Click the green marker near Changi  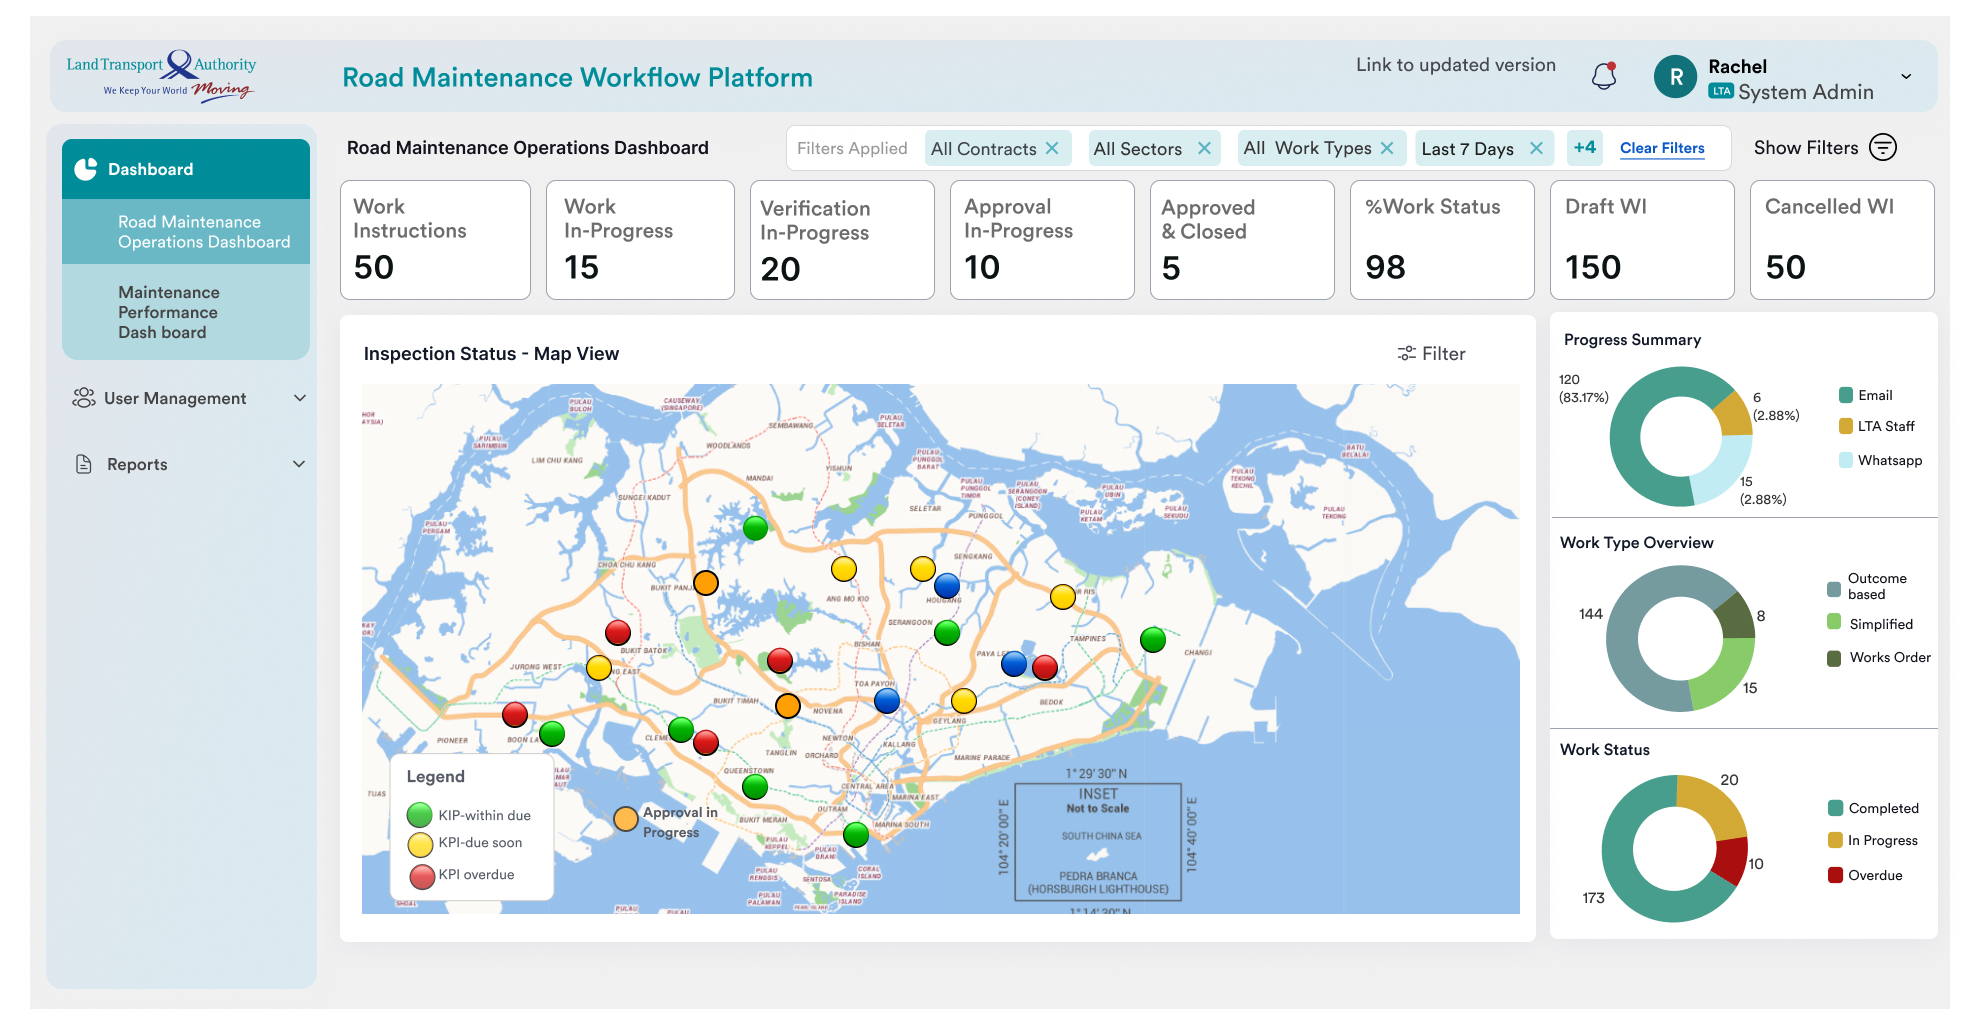click(x=1153, y=639)
